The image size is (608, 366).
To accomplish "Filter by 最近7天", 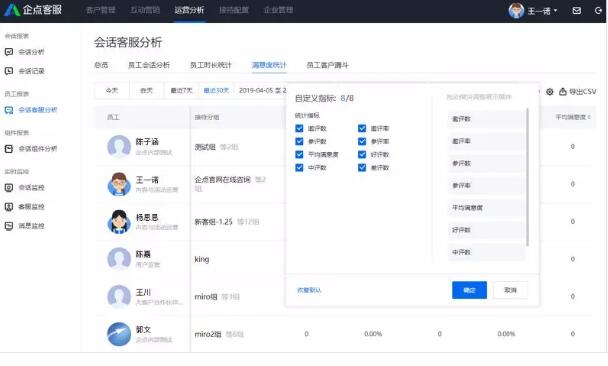I will tap(181, 90).
